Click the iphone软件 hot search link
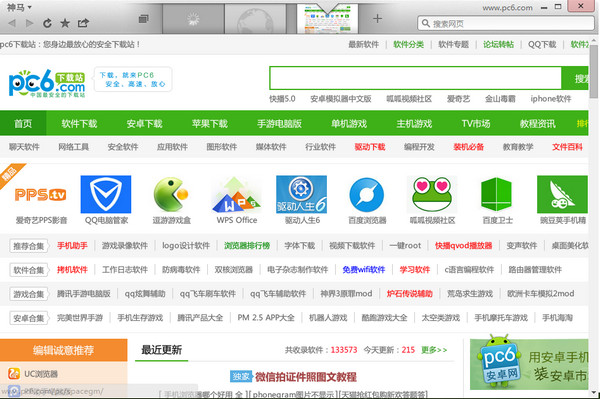 pyautogui.click(x=551, y=99)
